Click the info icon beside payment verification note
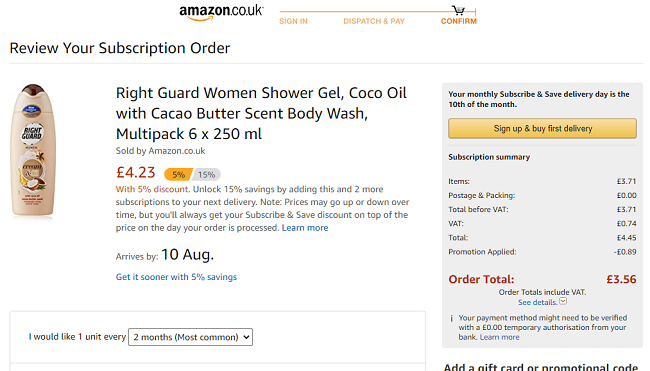 451,318
